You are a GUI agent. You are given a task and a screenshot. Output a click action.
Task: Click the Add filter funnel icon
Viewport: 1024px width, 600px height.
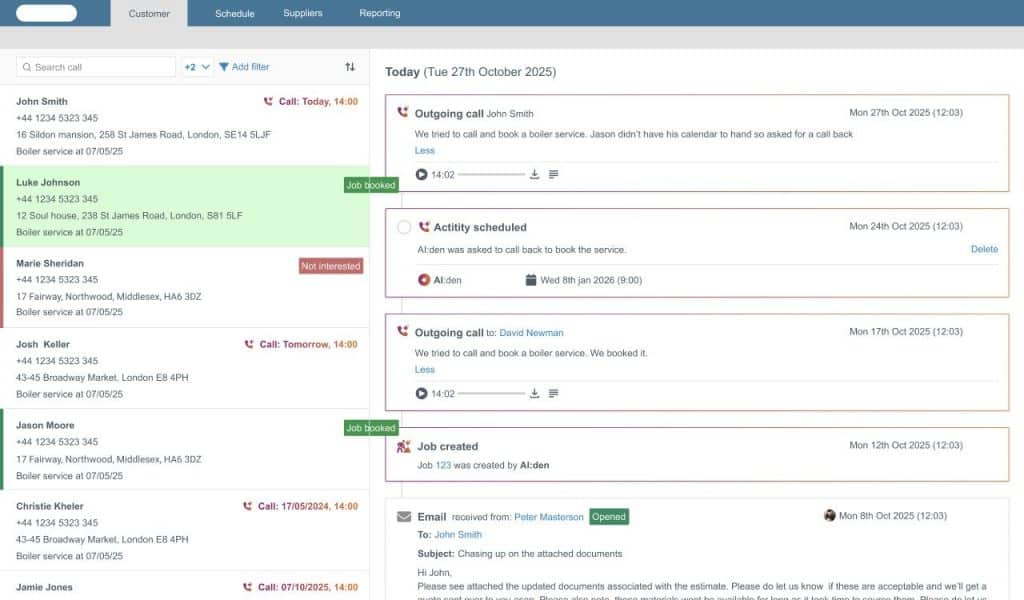[x=226, y=66]
